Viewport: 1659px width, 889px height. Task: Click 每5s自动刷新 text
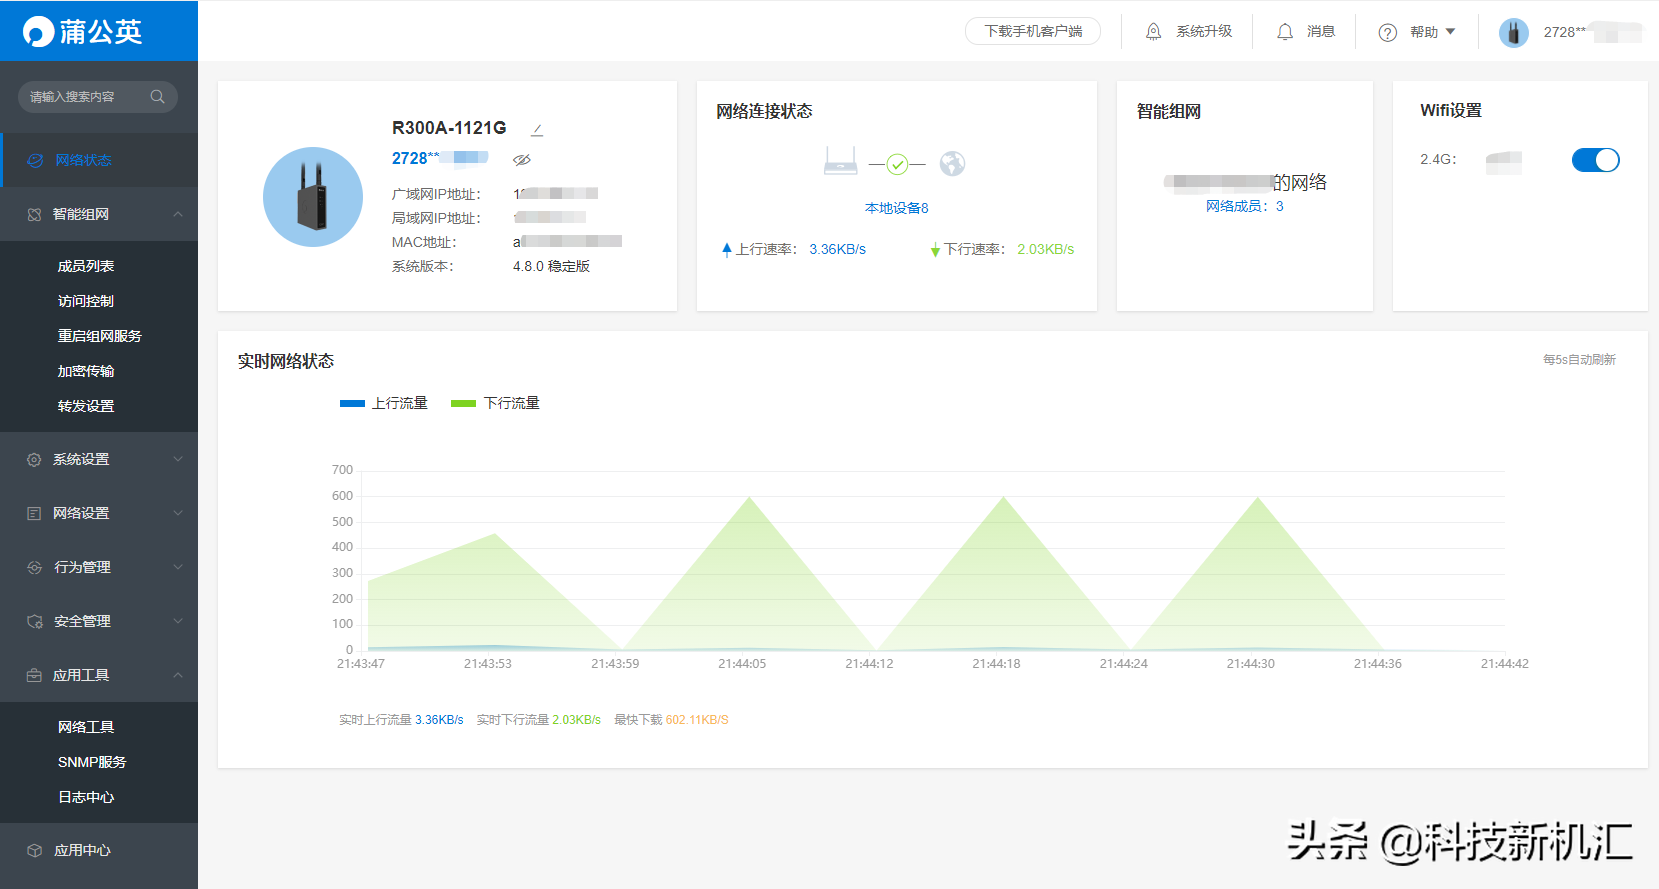(x=1579, y=360)
